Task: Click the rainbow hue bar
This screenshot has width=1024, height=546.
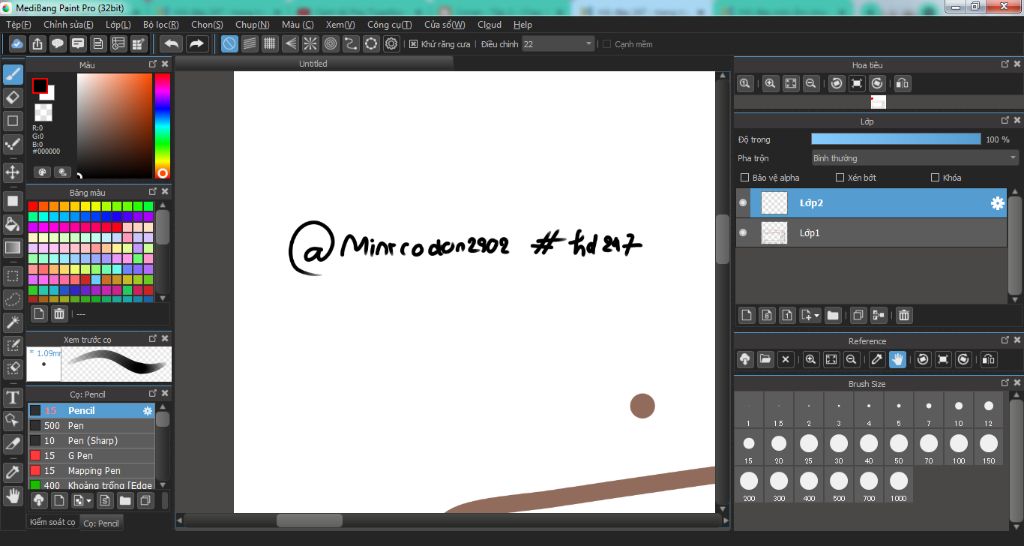Action: (162, 125)
